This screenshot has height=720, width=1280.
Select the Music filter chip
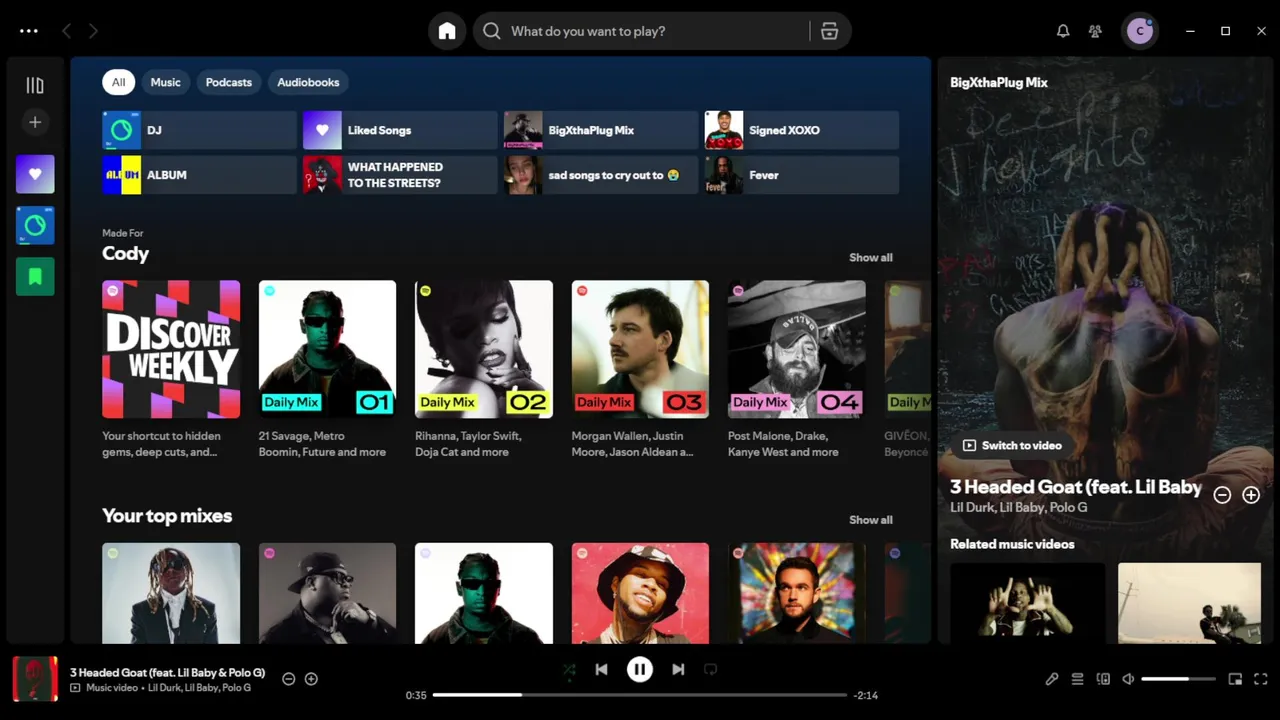165,82
